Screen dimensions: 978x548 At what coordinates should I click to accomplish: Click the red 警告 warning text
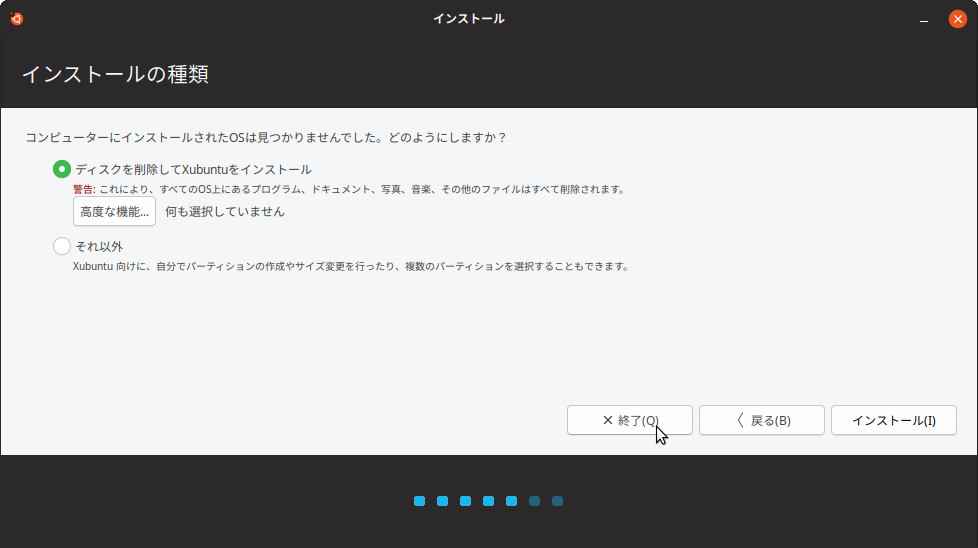click(84, 189)
